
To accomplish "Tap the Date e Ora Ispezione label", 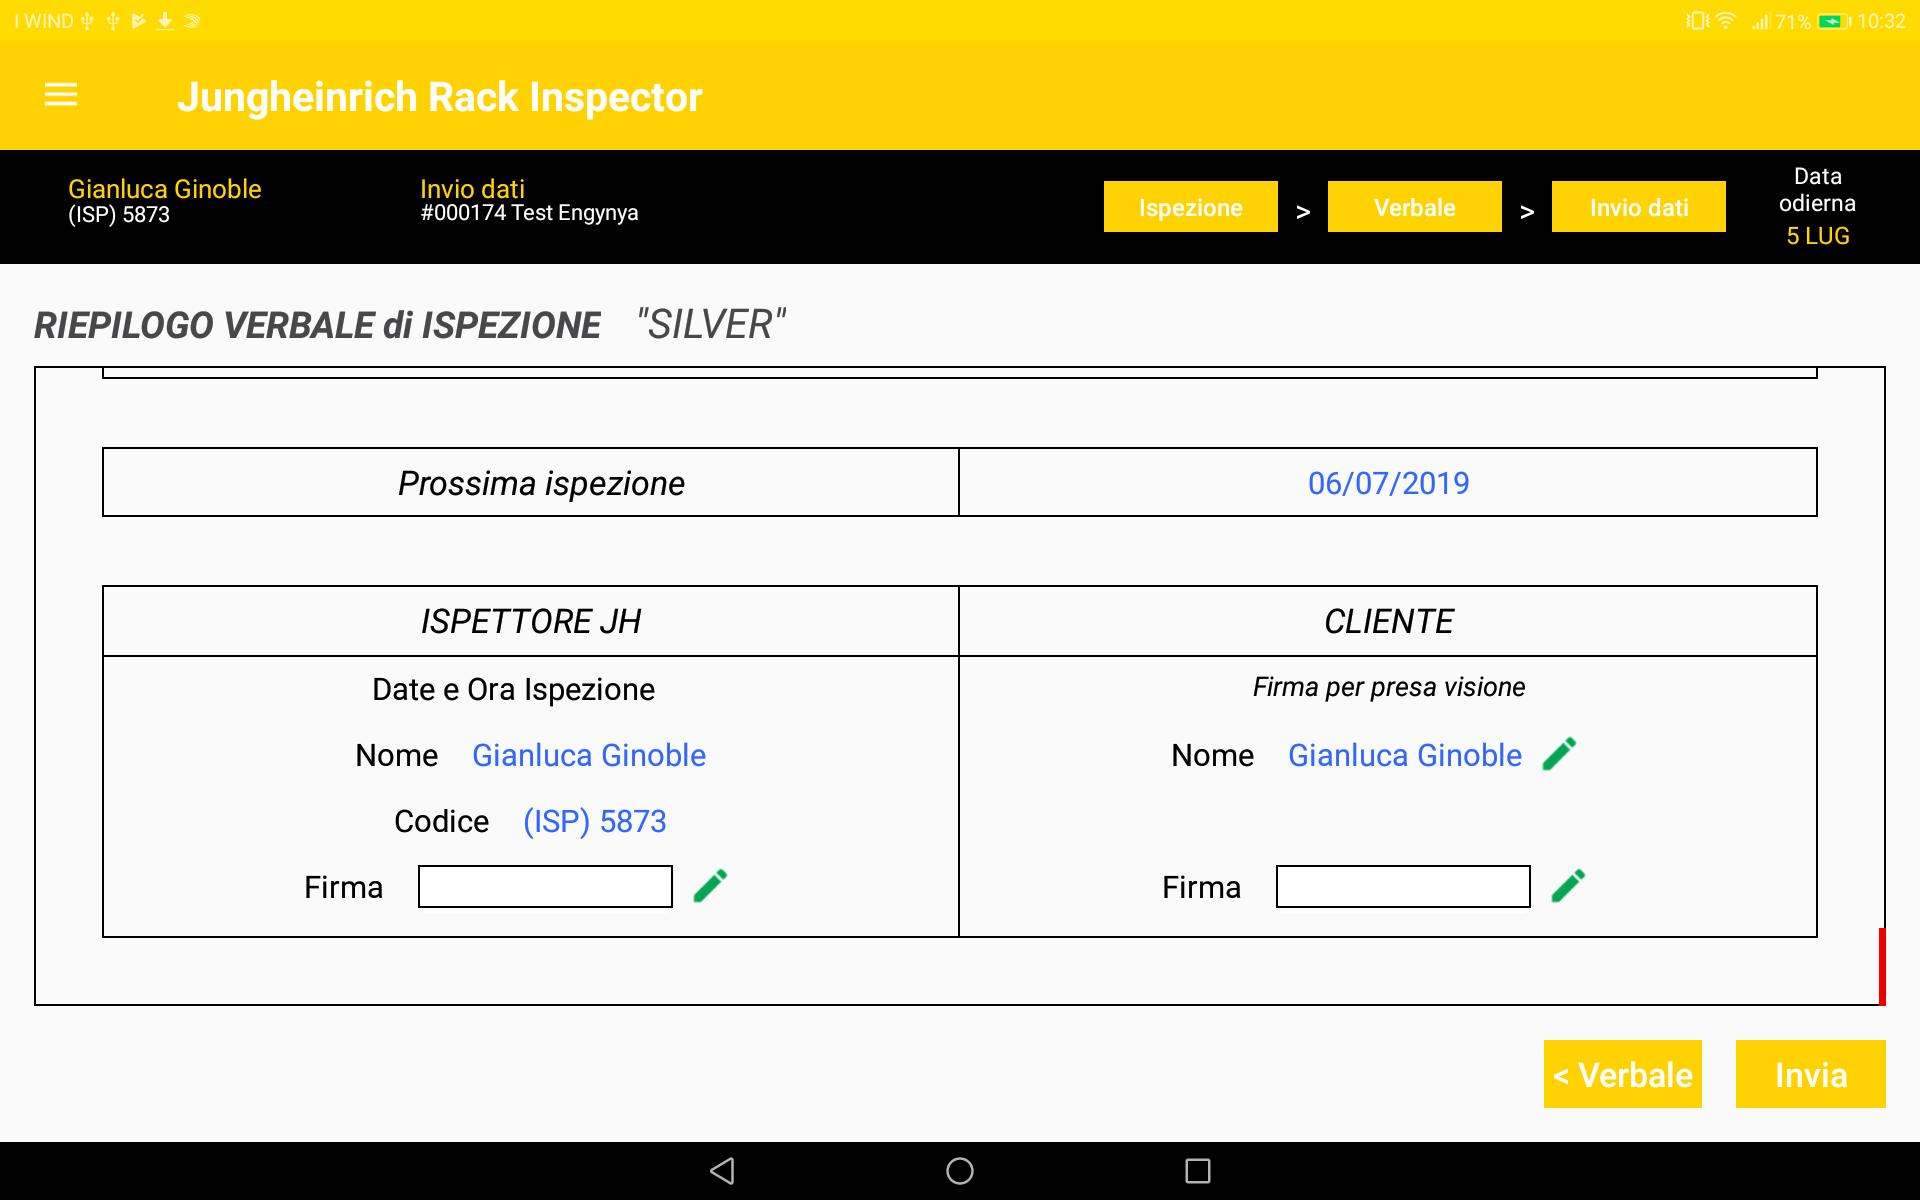I will click(x=513, y=689).
